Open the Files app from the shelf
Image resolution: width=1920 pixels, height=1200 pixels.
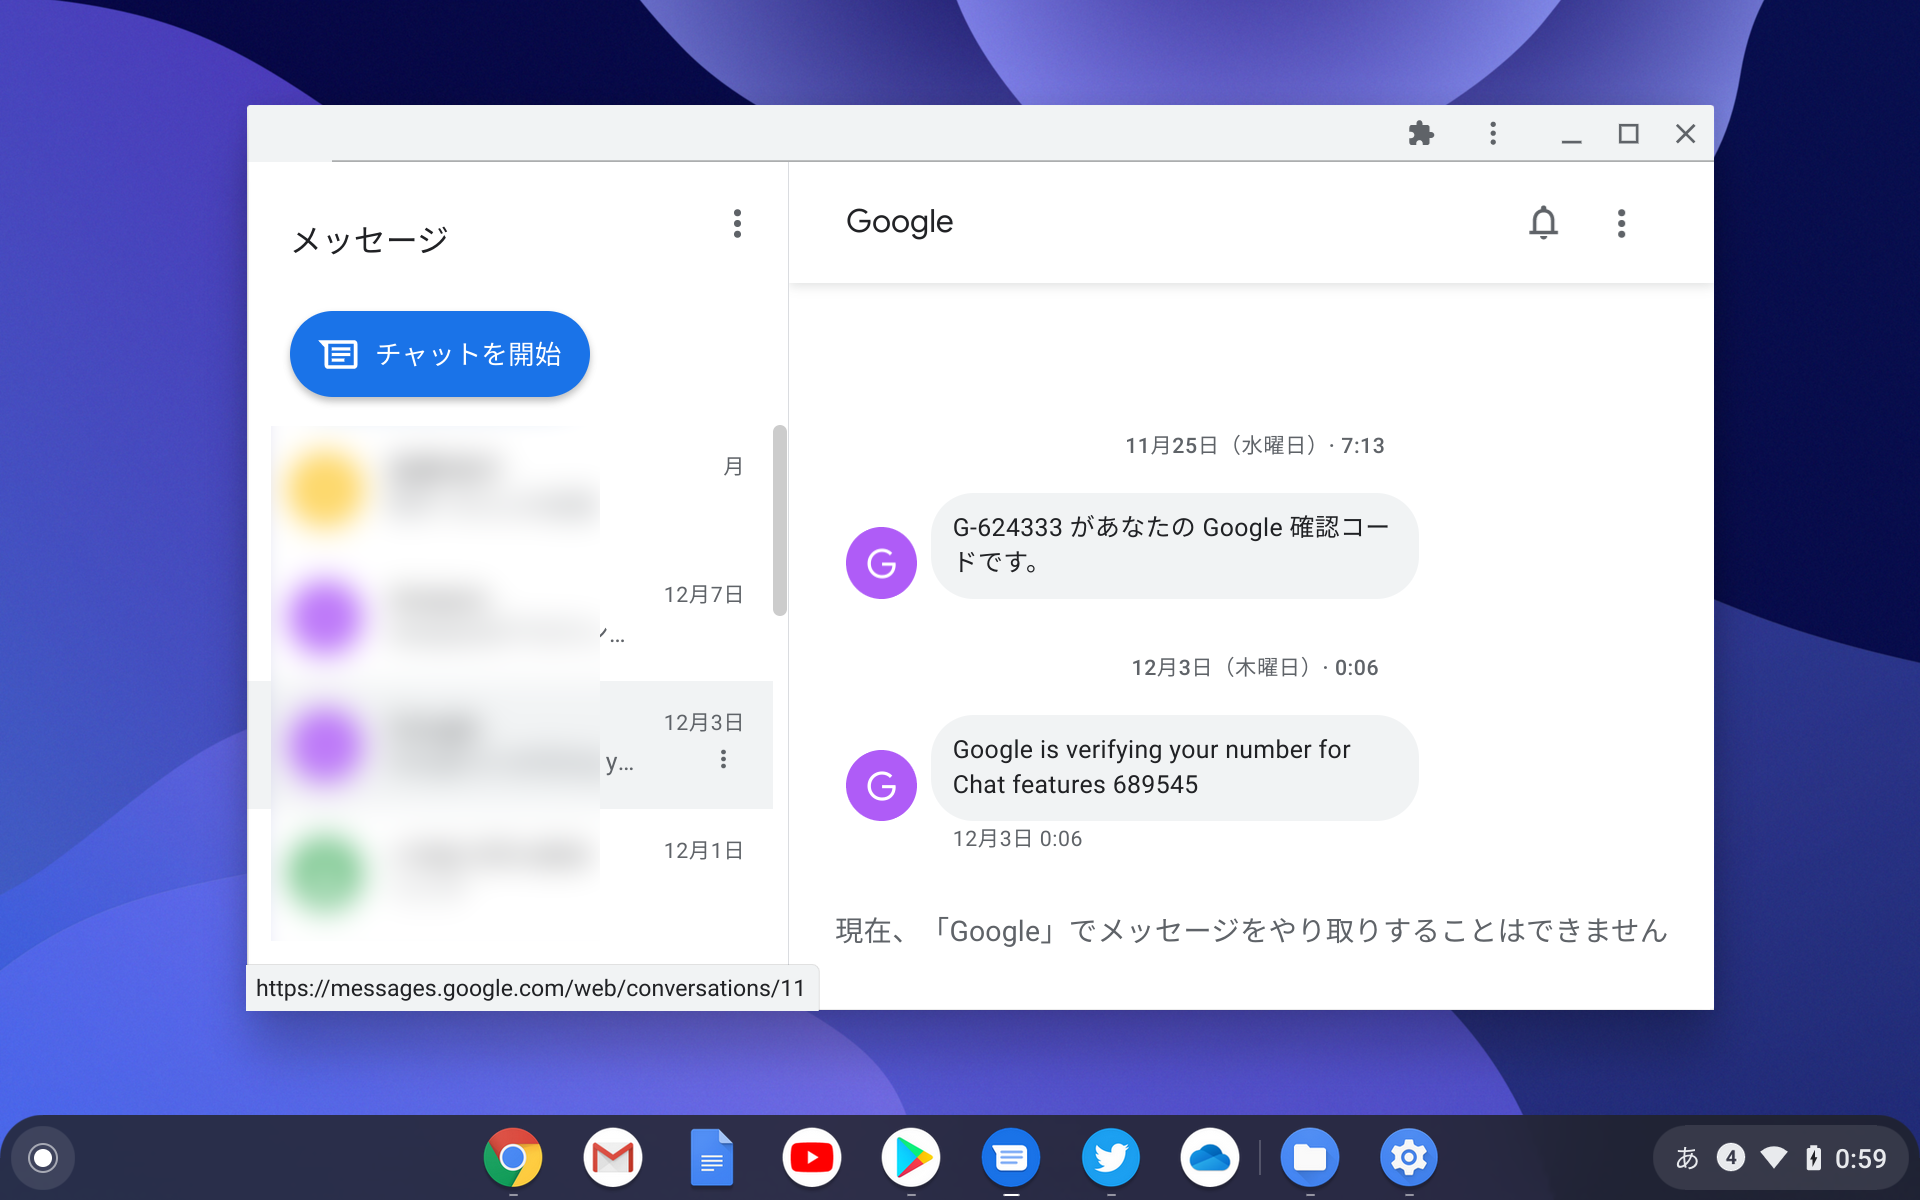[1310, 1157]
